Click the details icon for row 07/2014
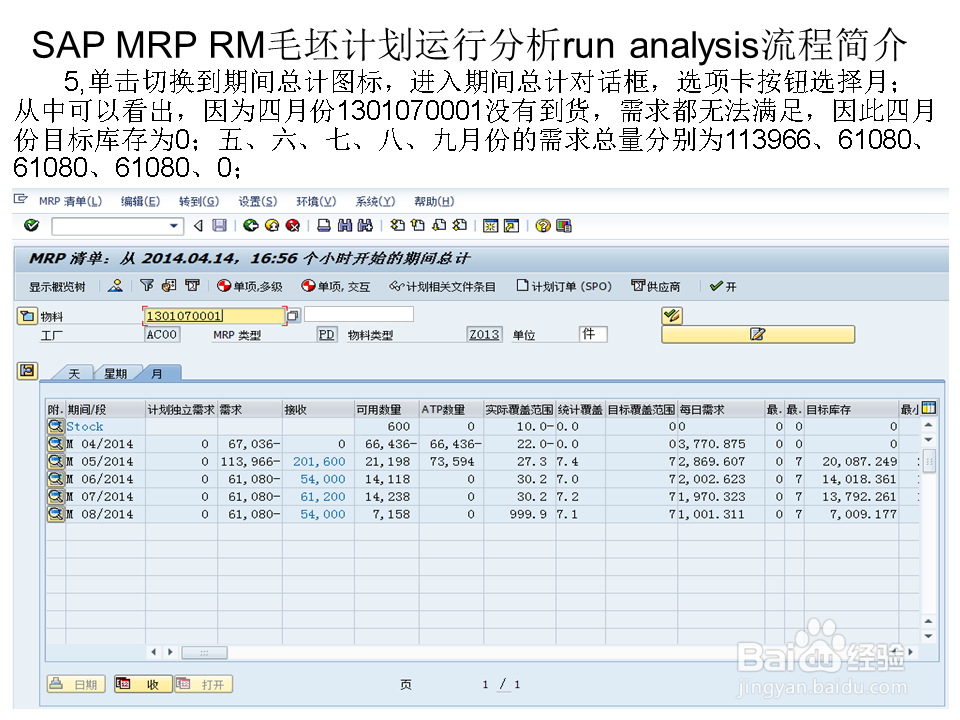Image resolution: width=960 pixels, height=720 pixels. [x=56, y=497]
